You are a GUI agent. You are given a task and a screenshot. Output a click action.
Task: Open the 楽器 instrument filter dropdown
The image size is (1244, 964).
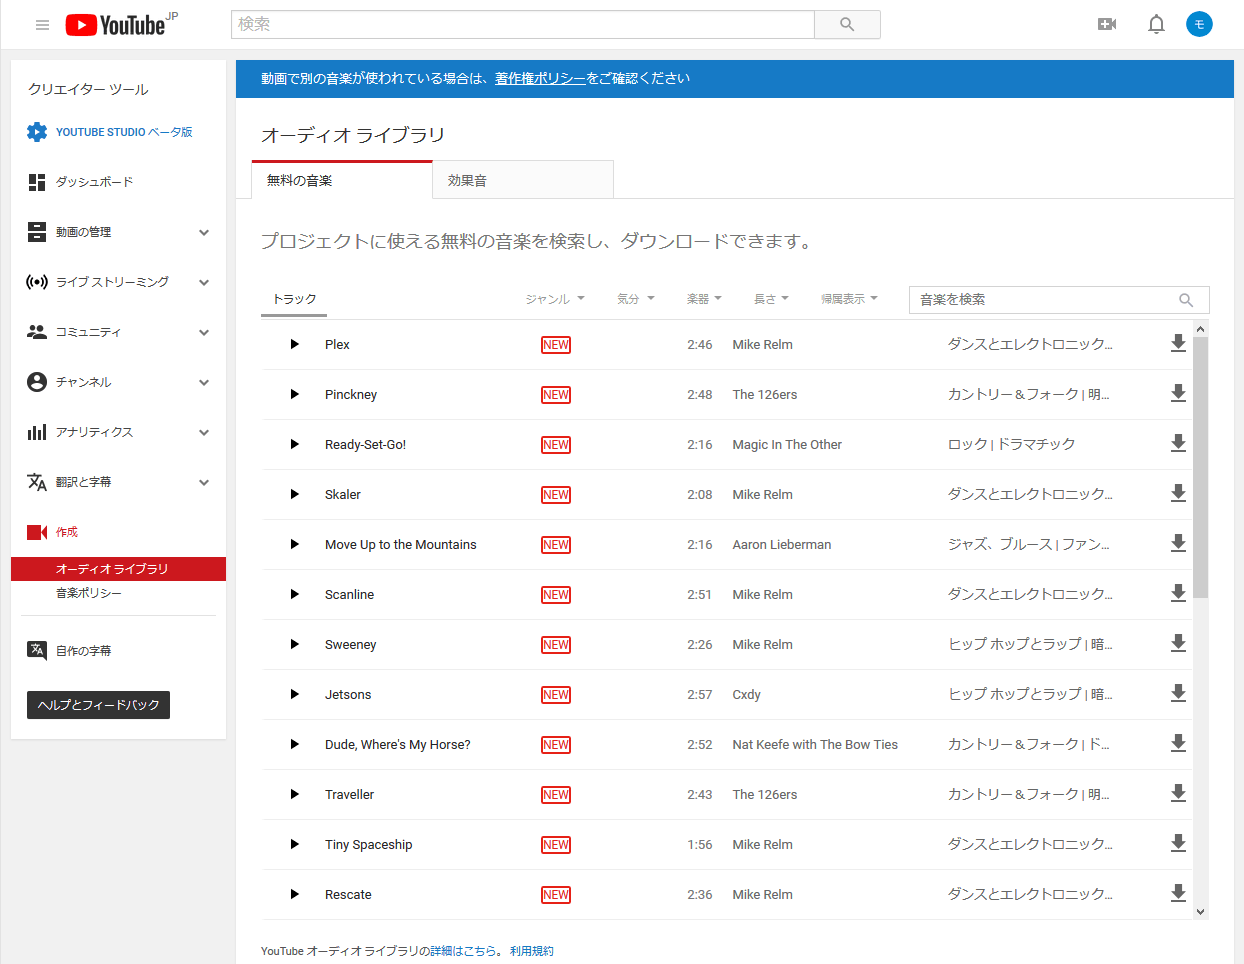(704, 299)
